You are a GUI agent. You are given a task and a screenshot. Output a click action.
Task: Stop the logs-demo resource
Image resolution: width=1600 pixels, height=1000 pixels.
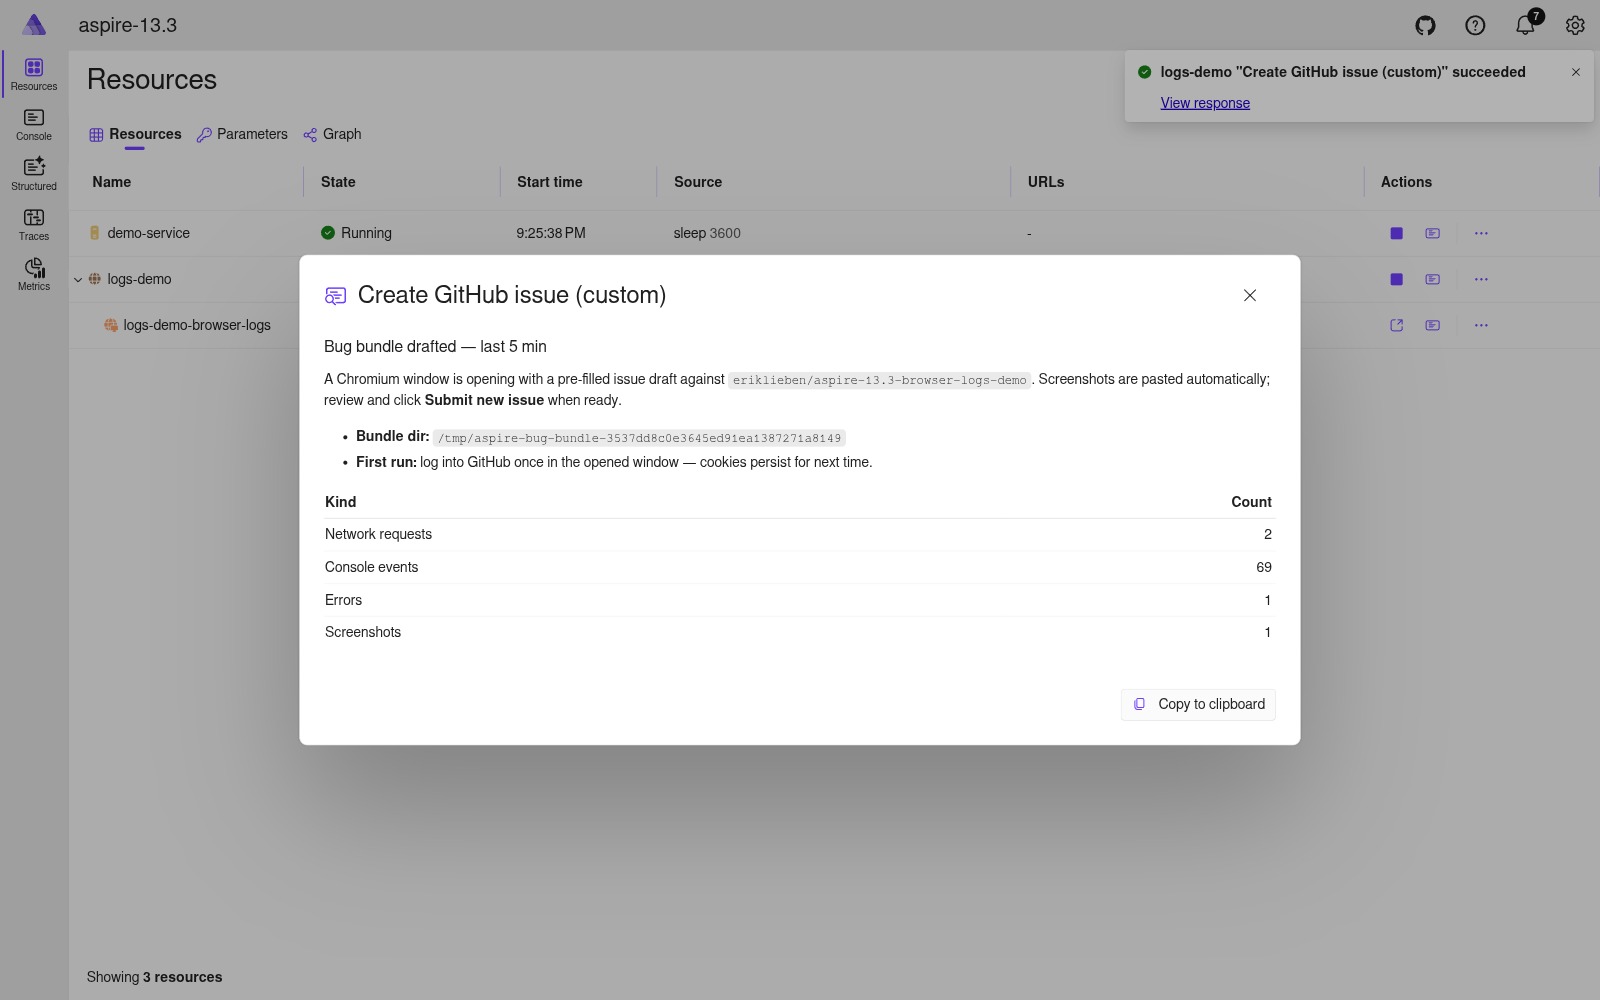1397,279
